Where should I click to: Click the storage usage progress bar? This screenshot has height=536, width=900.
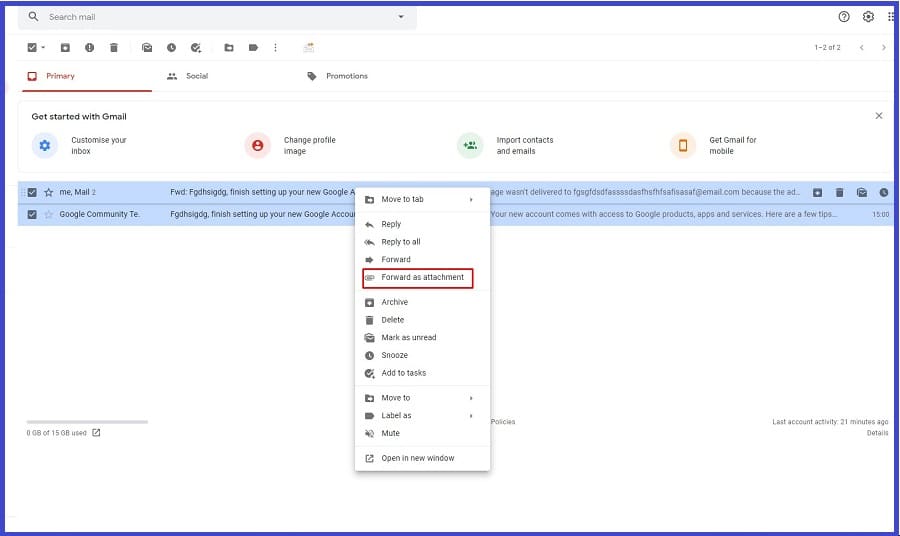coord(87,422)
